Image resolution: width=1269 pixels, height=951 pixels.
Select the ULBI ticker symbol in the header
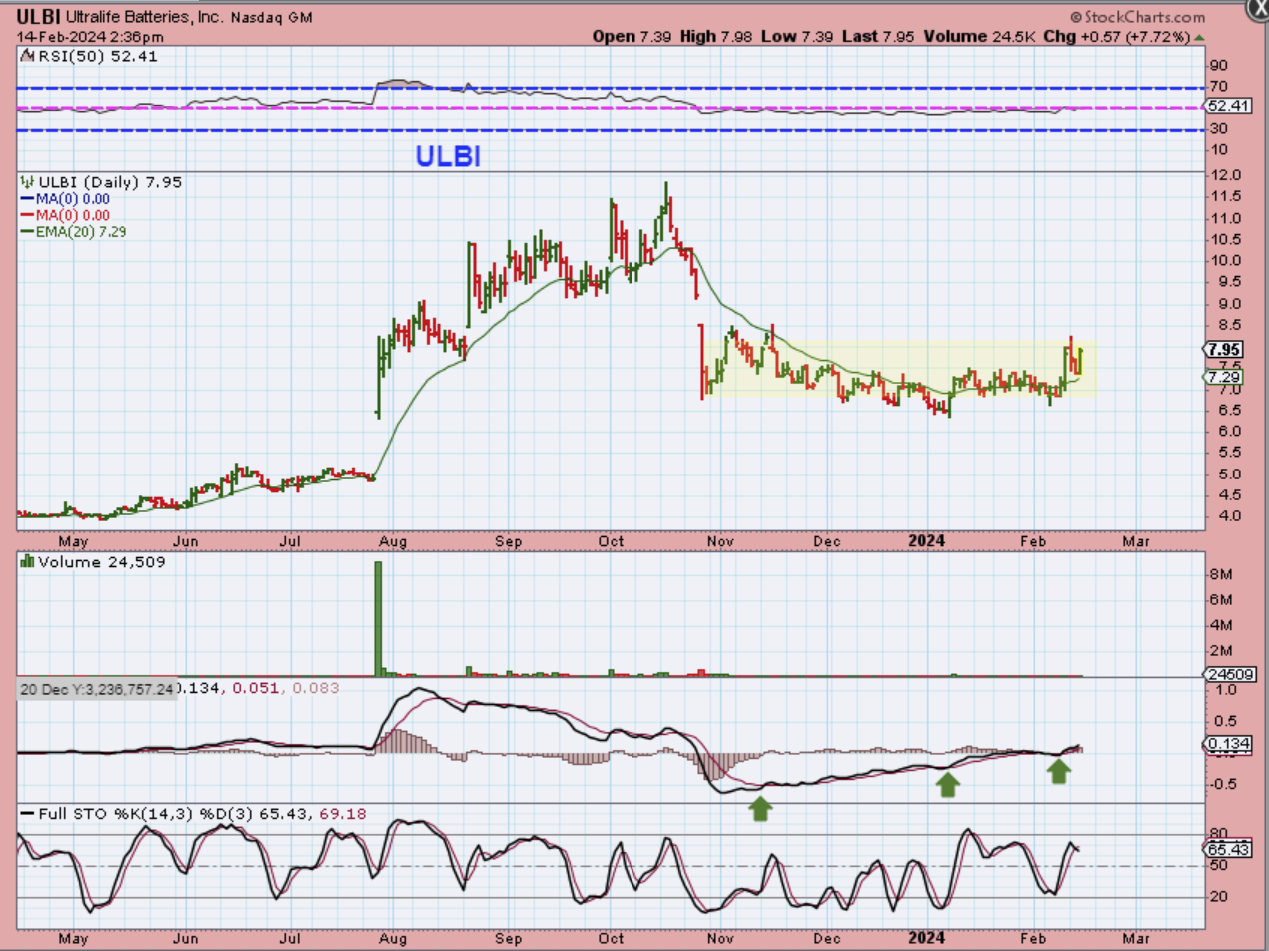tap(39, 17)
